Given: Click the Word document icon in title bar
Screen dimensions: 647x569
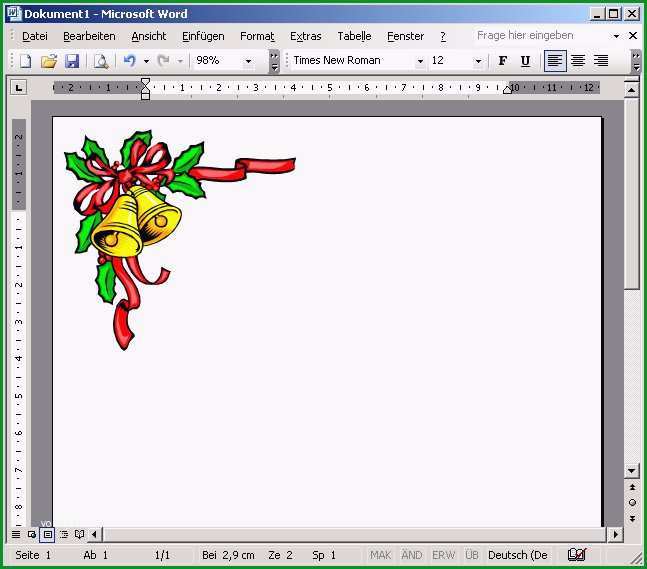Looking at the screenshot, I should (14, 14).
